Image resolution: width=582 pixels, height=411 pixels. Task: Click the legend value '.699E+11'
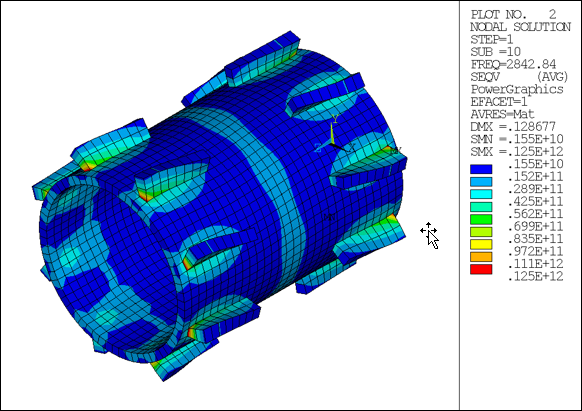535,226
